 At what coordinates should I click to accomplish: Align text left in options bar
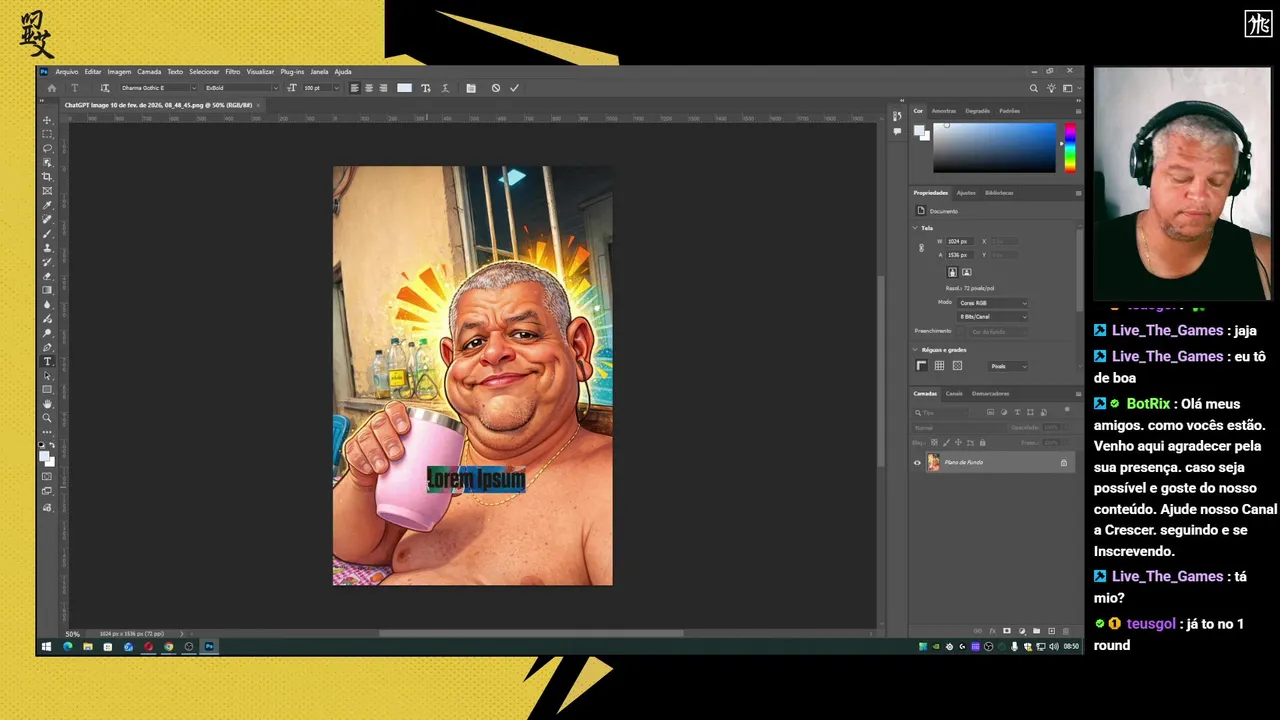(x=355, y=88)
